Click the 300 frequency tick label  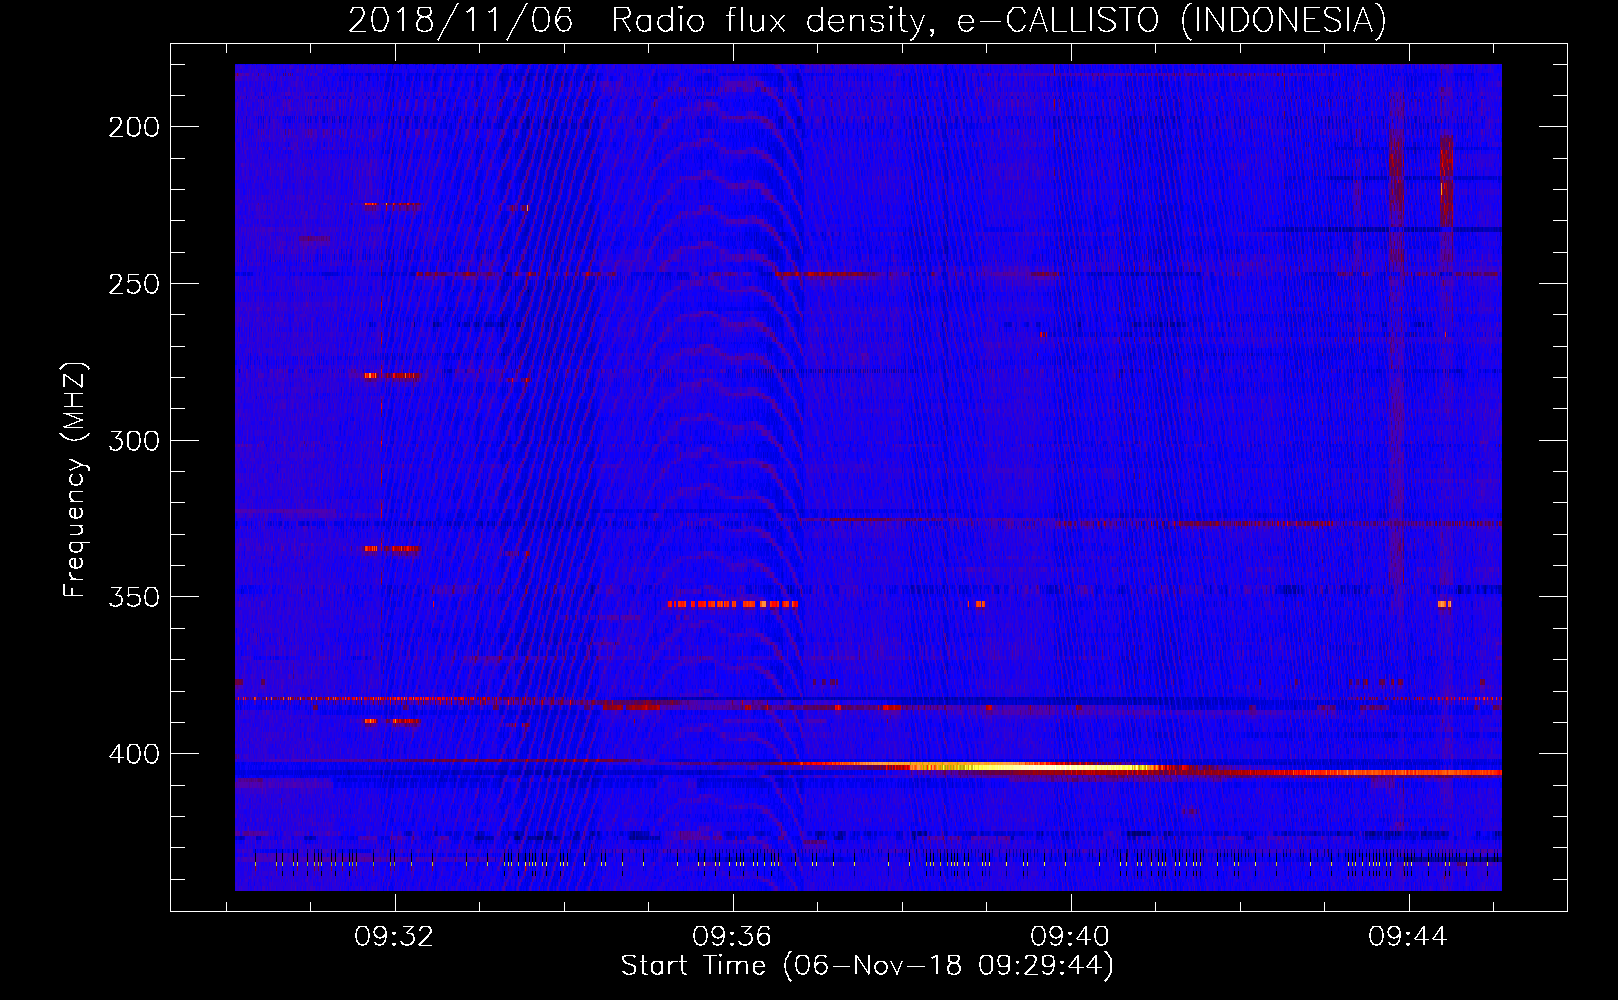(134, 441)
